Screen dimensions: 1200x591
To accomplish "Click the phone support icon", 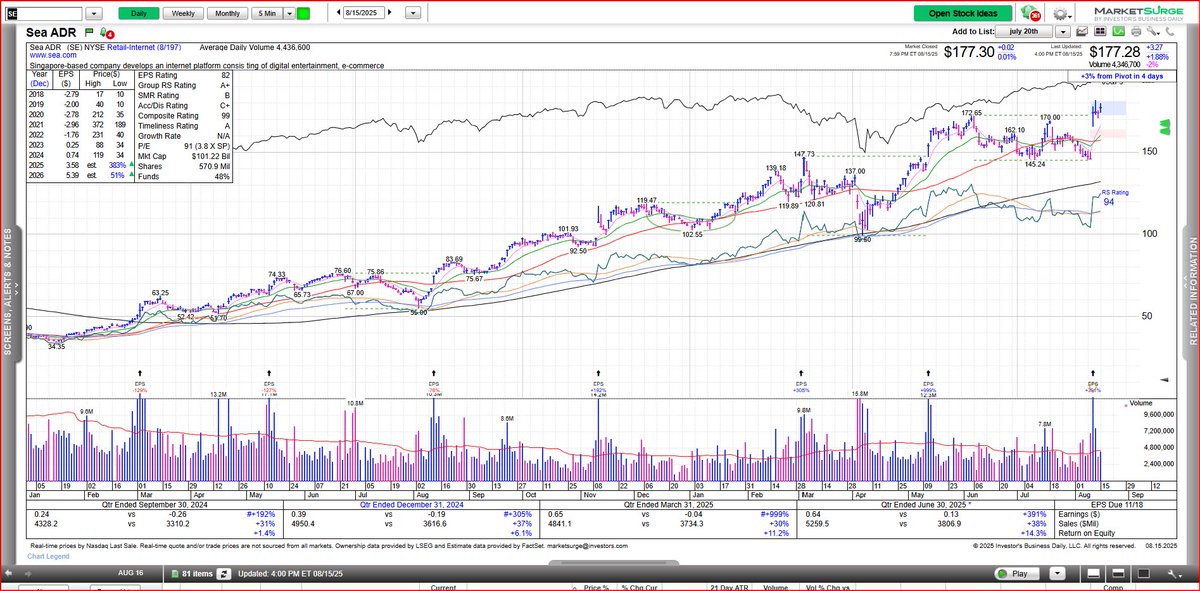I will click(x=1169, y=31).
